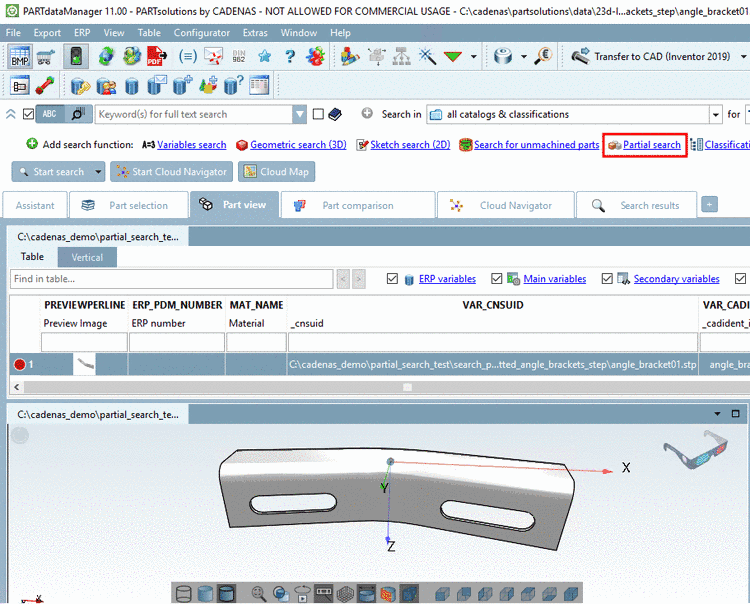Image resolution: width=750 pixels, height=604 pixels.
Task: Open the shopping cart icon
Action: coord(45,57)
